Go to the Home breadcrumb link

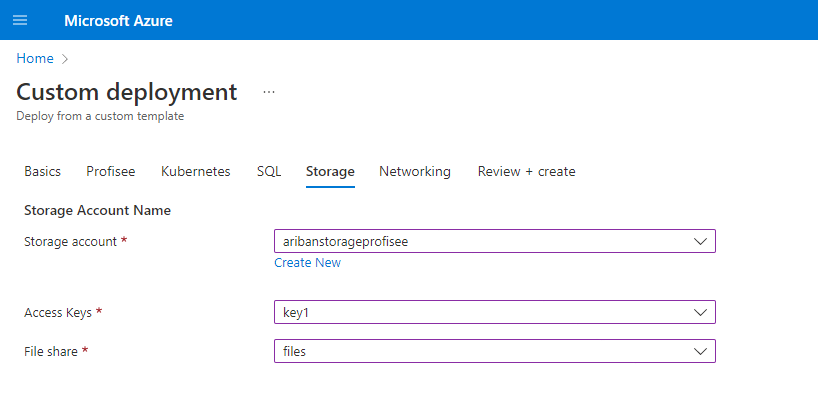pyautogui.click(x=35, y=58)
